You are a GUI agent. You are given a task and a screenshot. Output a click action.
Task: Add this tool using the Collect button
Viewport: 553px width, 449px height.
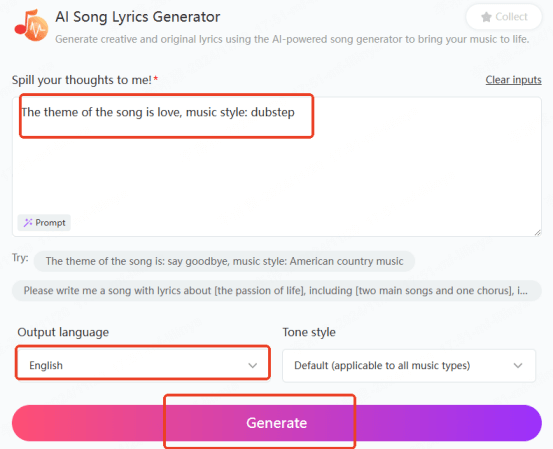(504, 17)
